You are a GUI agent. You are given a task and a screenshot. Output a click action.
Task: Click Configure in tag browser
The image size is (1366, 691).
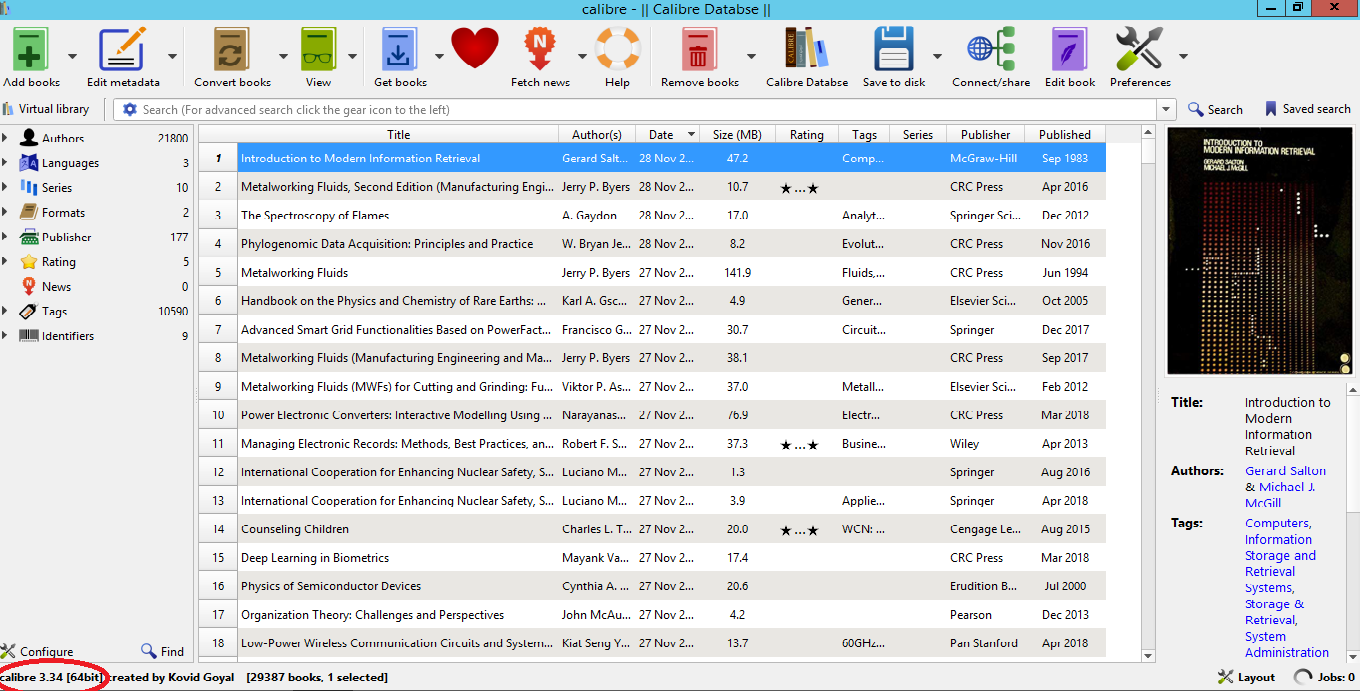click(38, 651)
